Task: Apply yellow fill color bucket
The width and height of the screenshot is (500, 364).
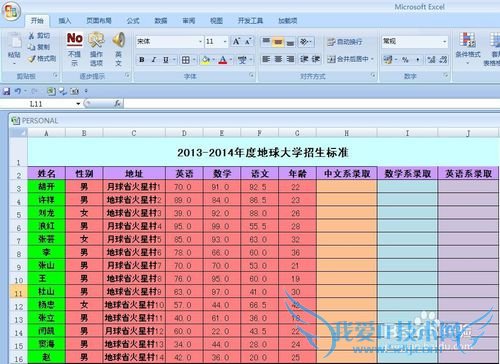Action: [206, 60]
